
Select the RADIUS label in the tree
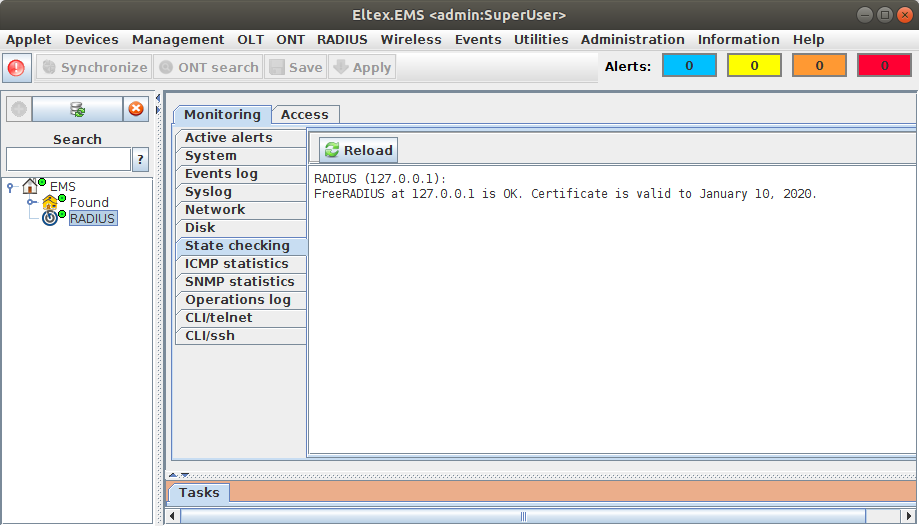point(93,219)
